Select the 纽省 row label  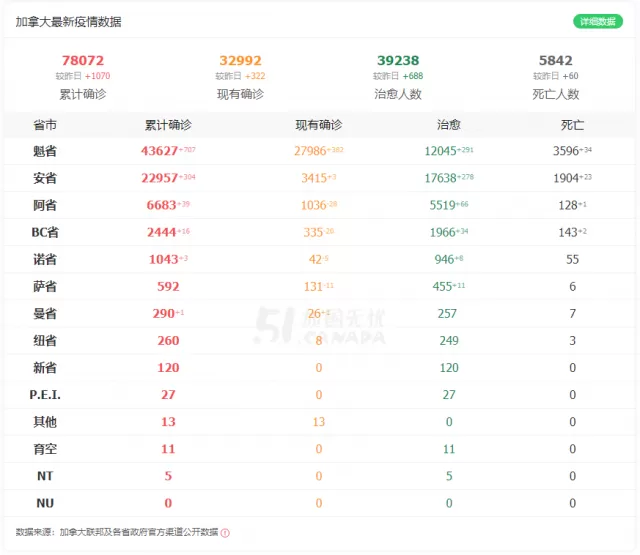pyautogui.click(x=45, y=341)
